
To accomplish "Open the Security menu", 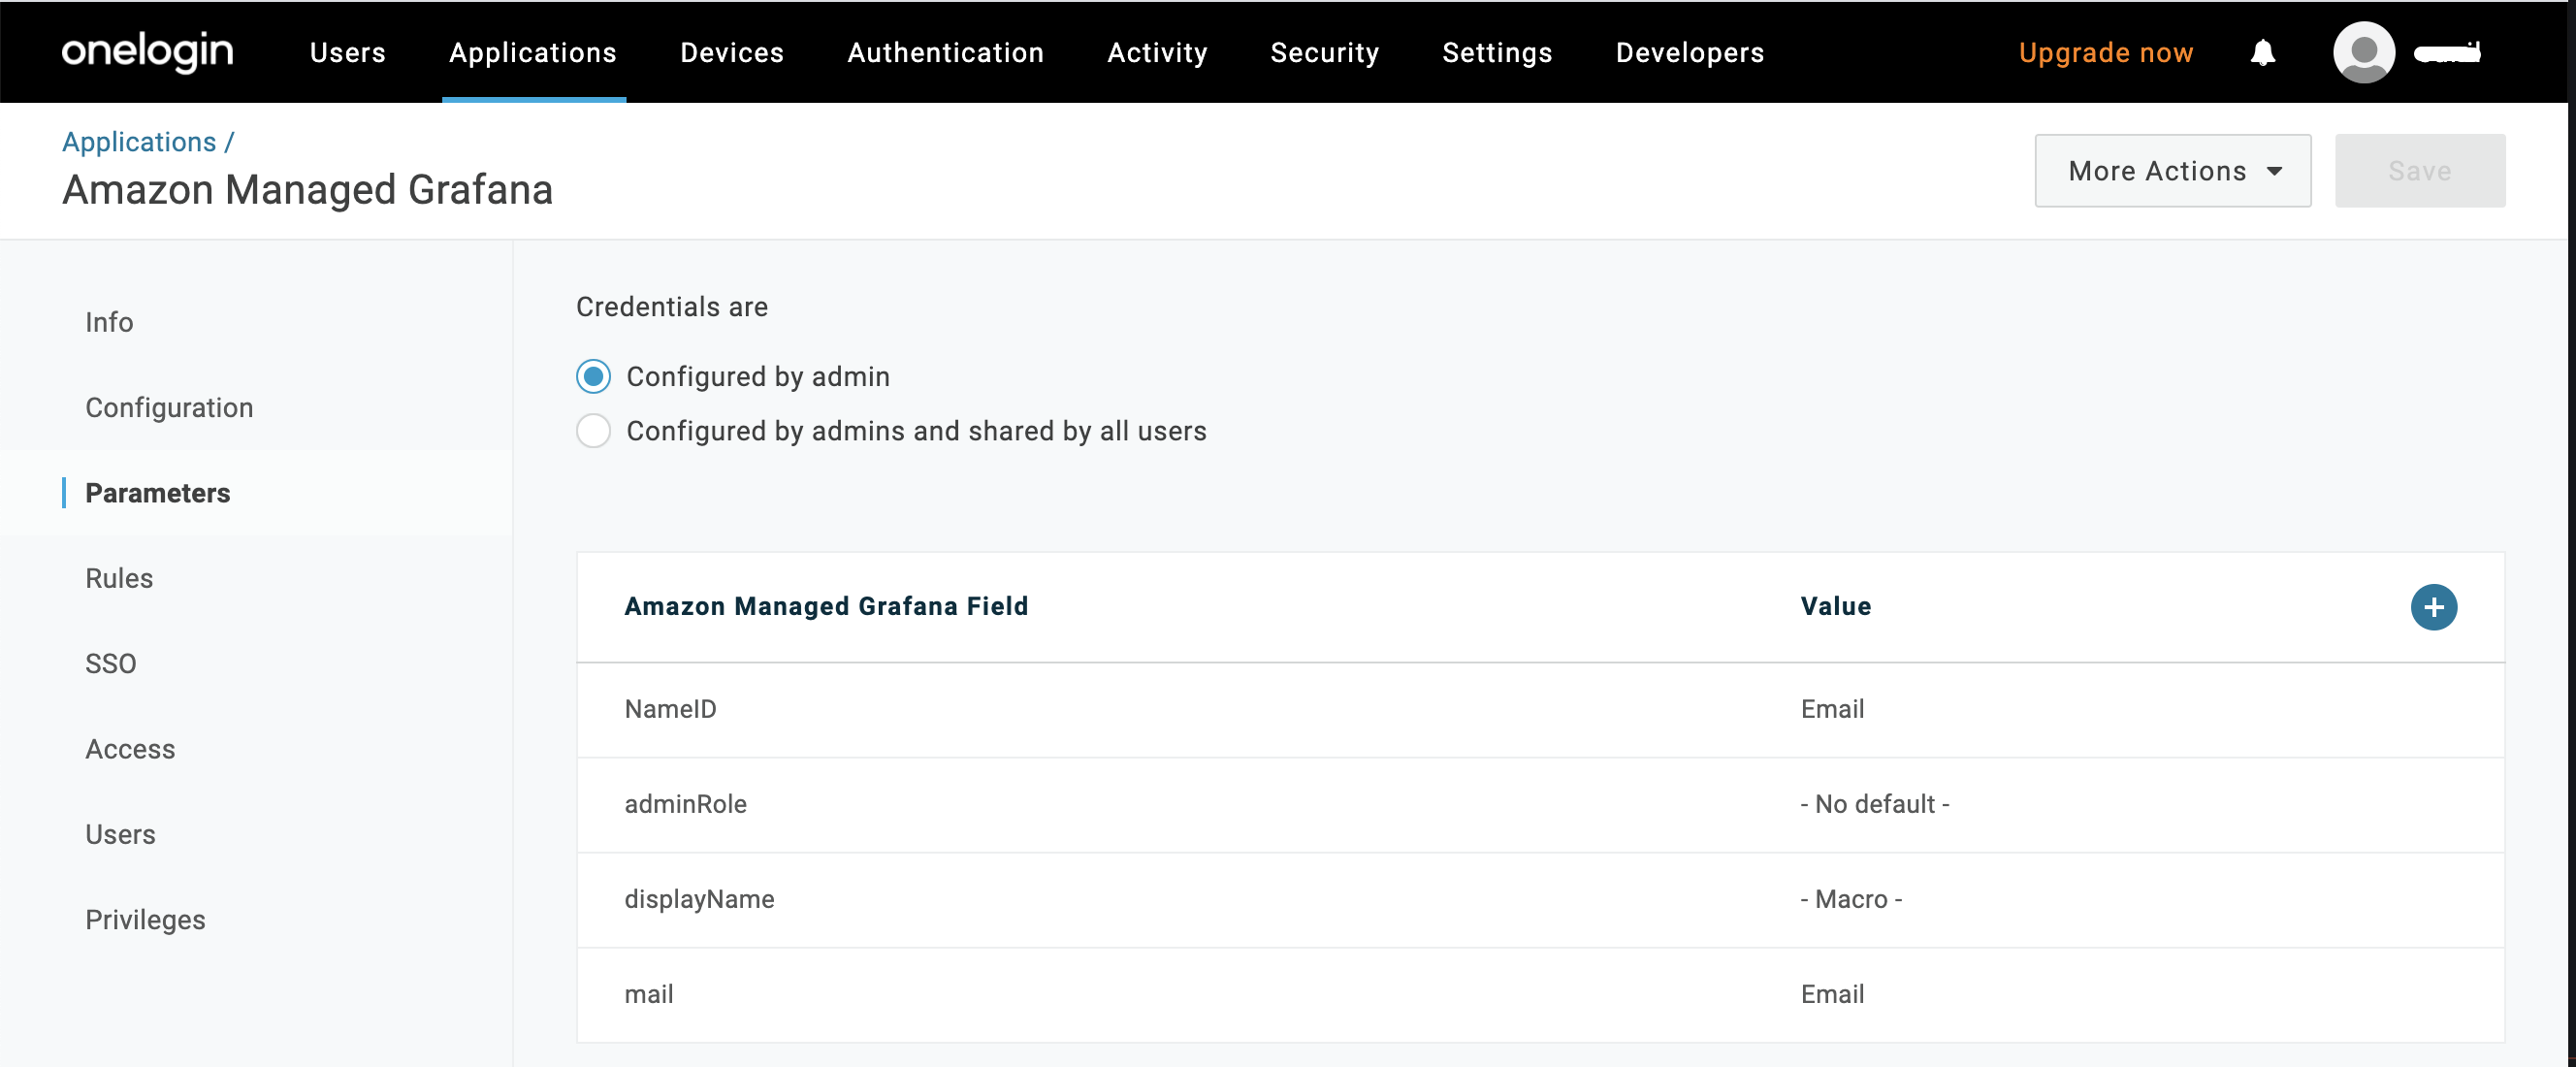I will [1324, 52].
